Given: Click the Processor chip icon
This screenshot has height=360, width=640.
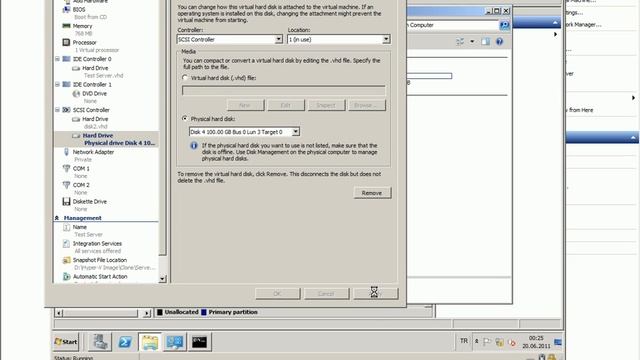Looking at the screenshot, I should pyautogui.click(x=66, y=42).
